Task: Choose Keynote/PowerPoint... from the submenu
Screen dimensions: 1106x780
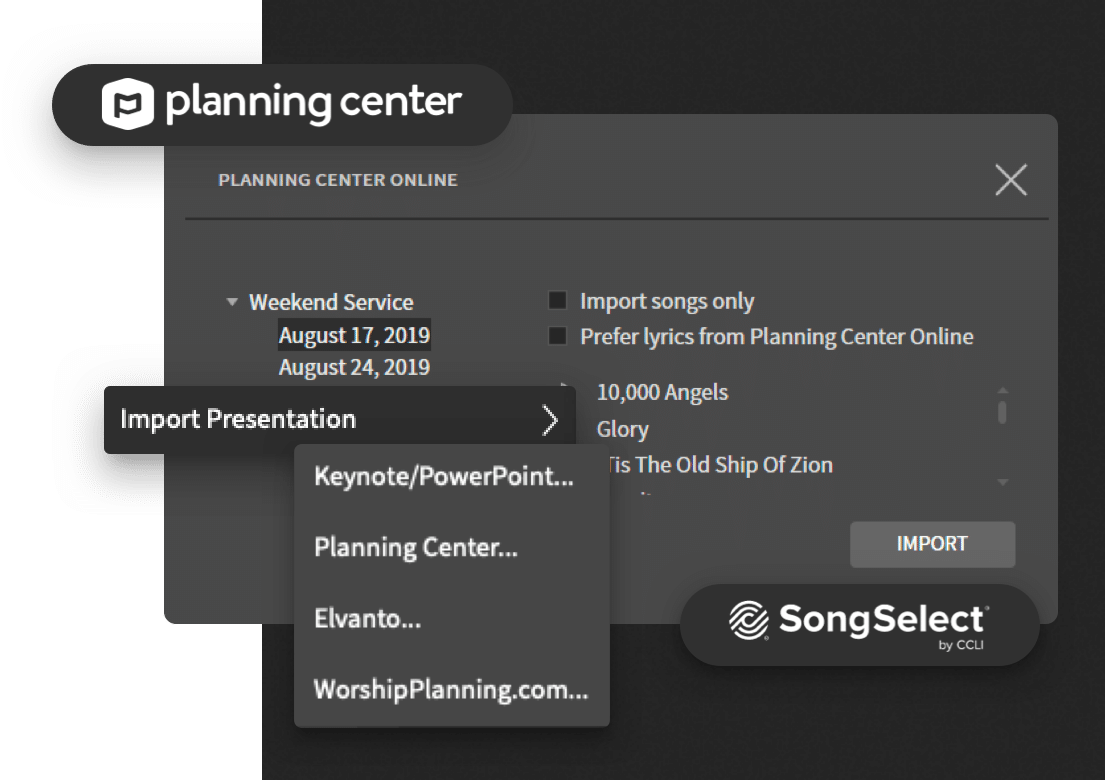Action: tap(444, 476)
